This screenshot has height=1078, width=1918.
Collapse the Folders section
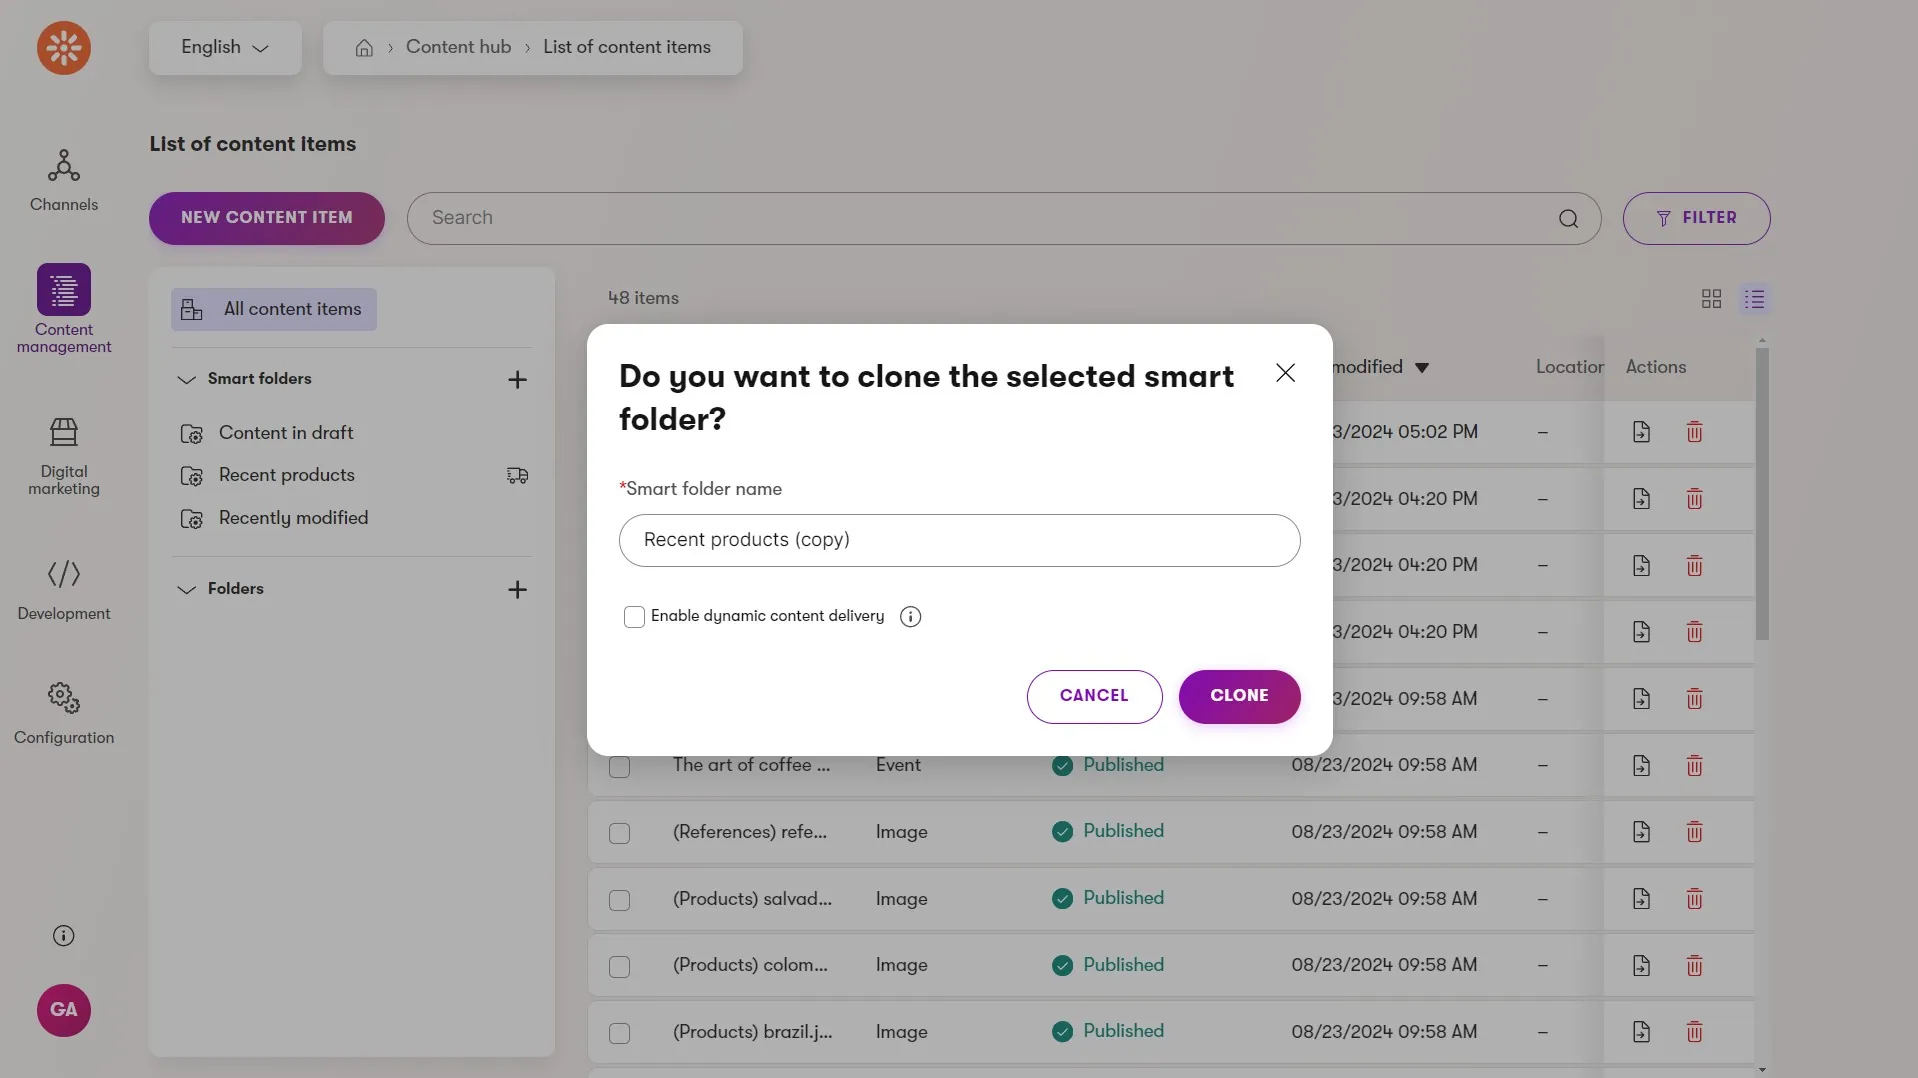coord(186,590)
